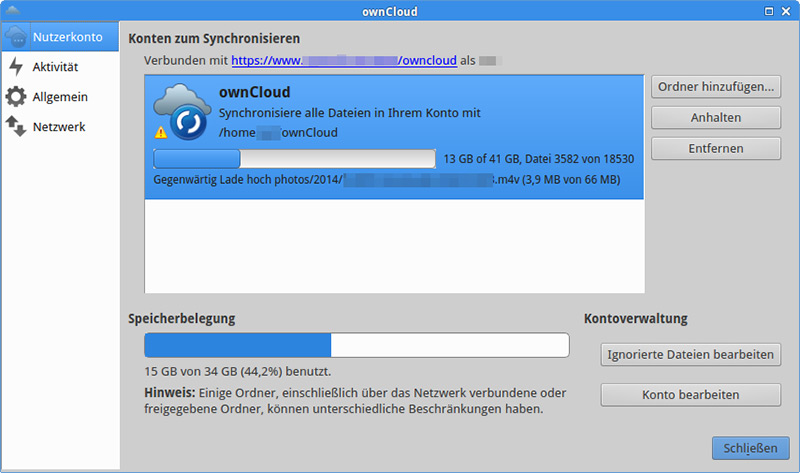Open the Netzwerk arrows icon
The height and width of the screenshot is (473, 800).
click(16, 126)
